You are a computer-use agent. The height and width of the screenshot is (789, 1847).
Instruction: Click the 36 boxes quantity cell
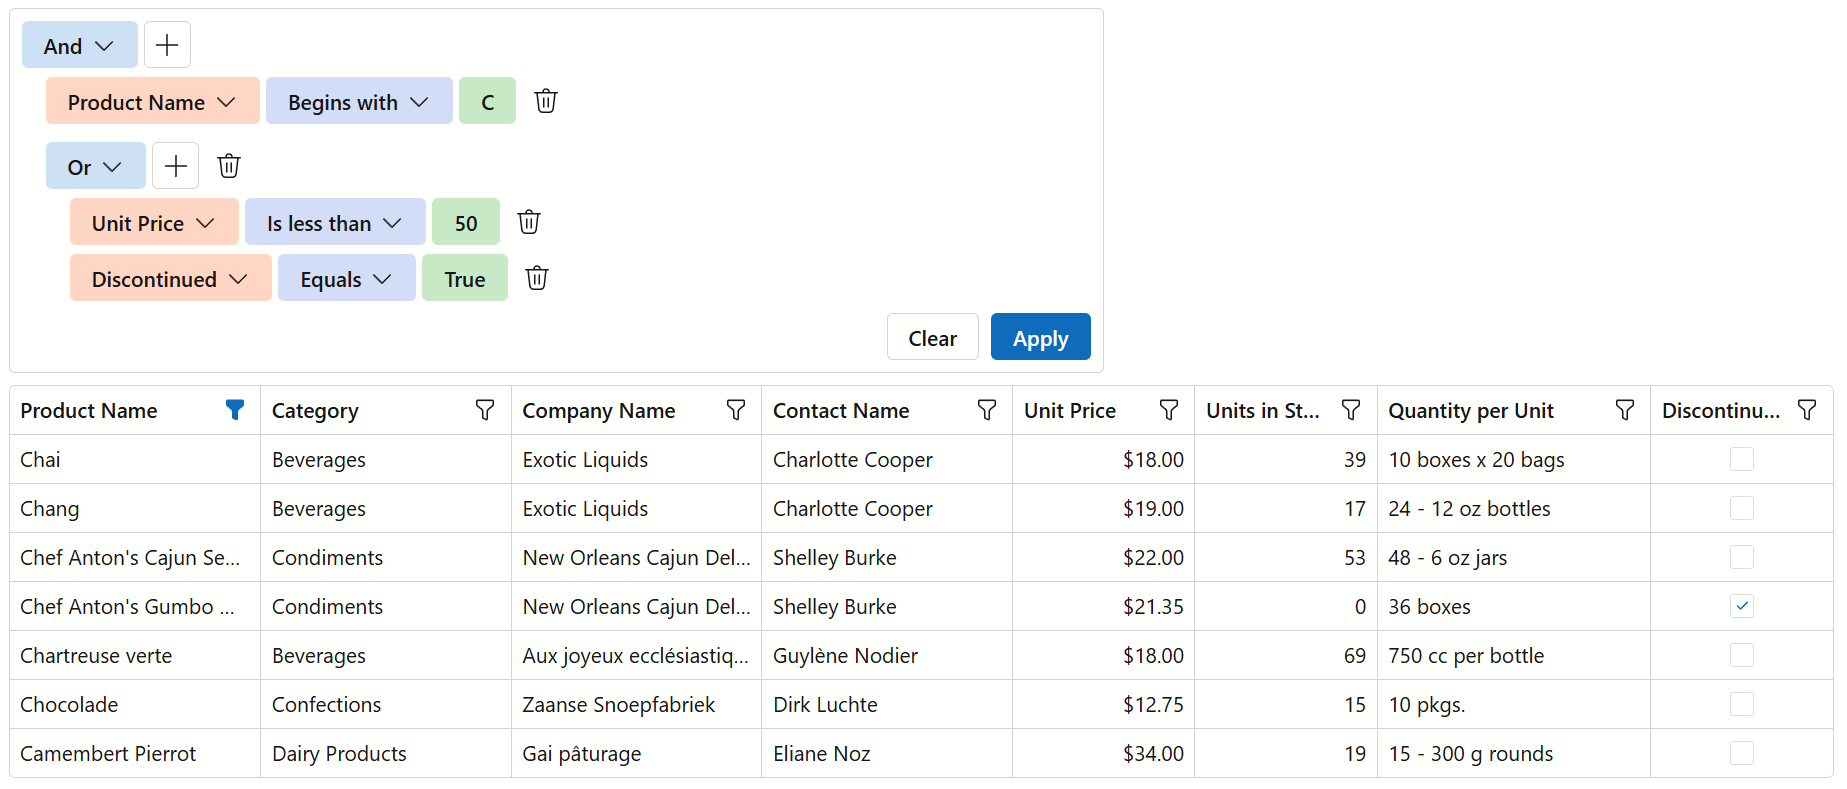(x=1514, y=606)
